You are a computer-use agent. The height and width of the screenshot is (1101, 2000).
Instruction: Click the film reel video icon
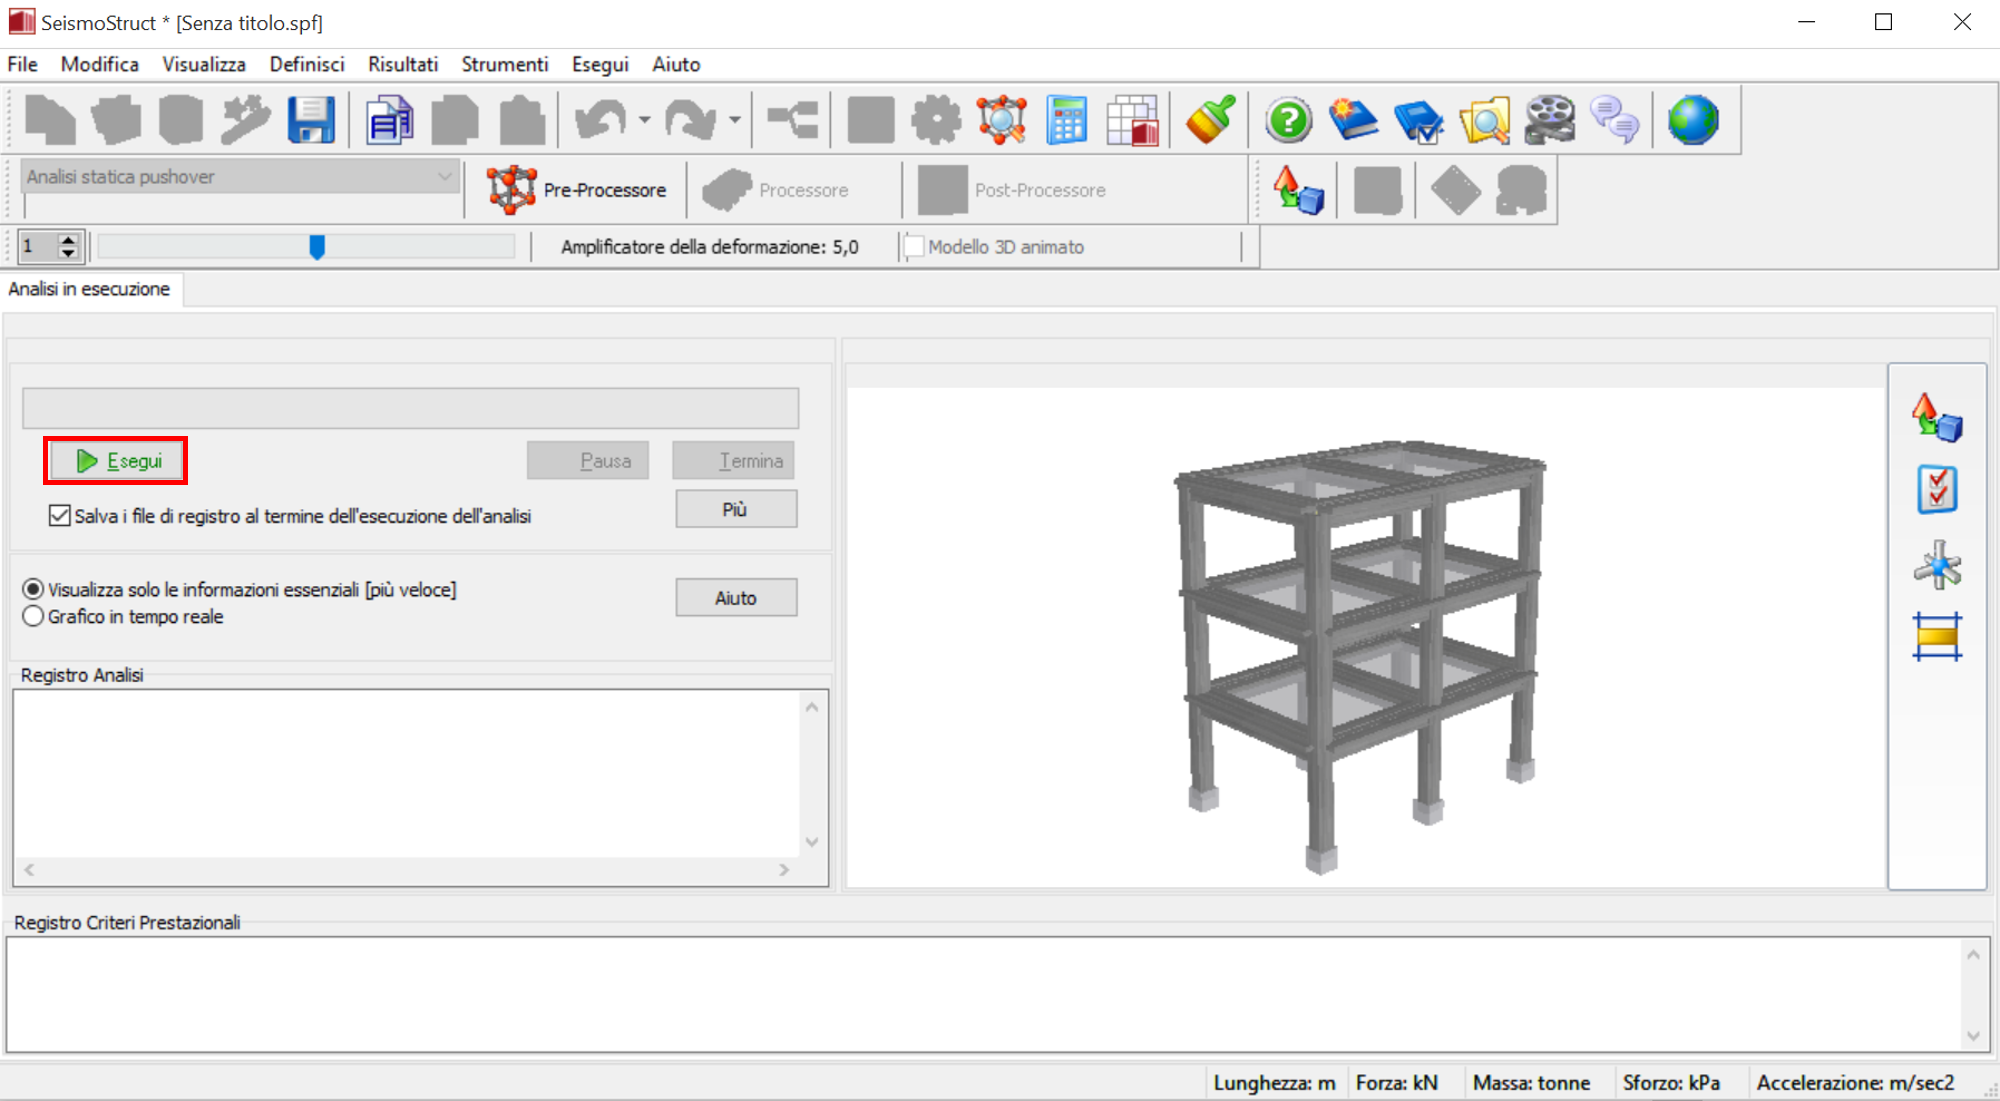point(1549,120)
